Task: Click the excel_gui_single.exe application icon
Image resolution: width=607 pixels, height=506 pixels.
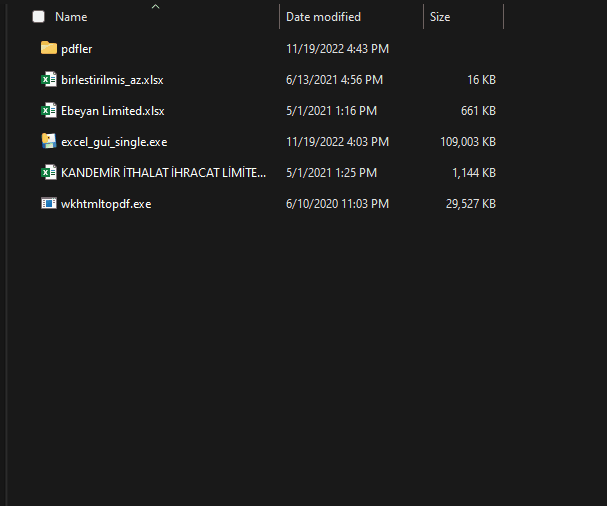Action: pos(48,141)
